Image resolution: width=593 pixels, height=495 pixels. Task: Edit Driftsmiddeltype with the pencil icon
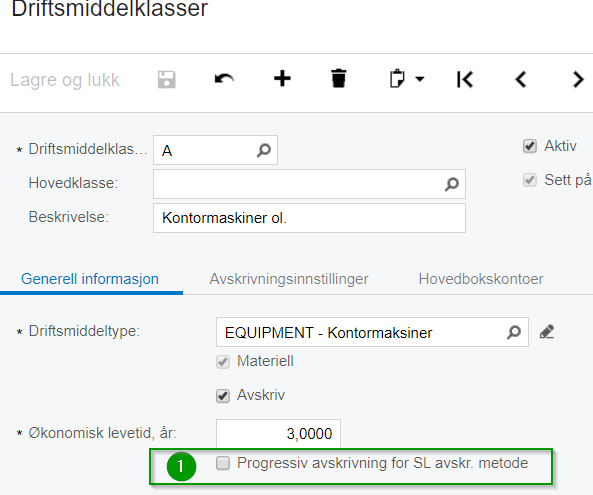tap(547, 332)
